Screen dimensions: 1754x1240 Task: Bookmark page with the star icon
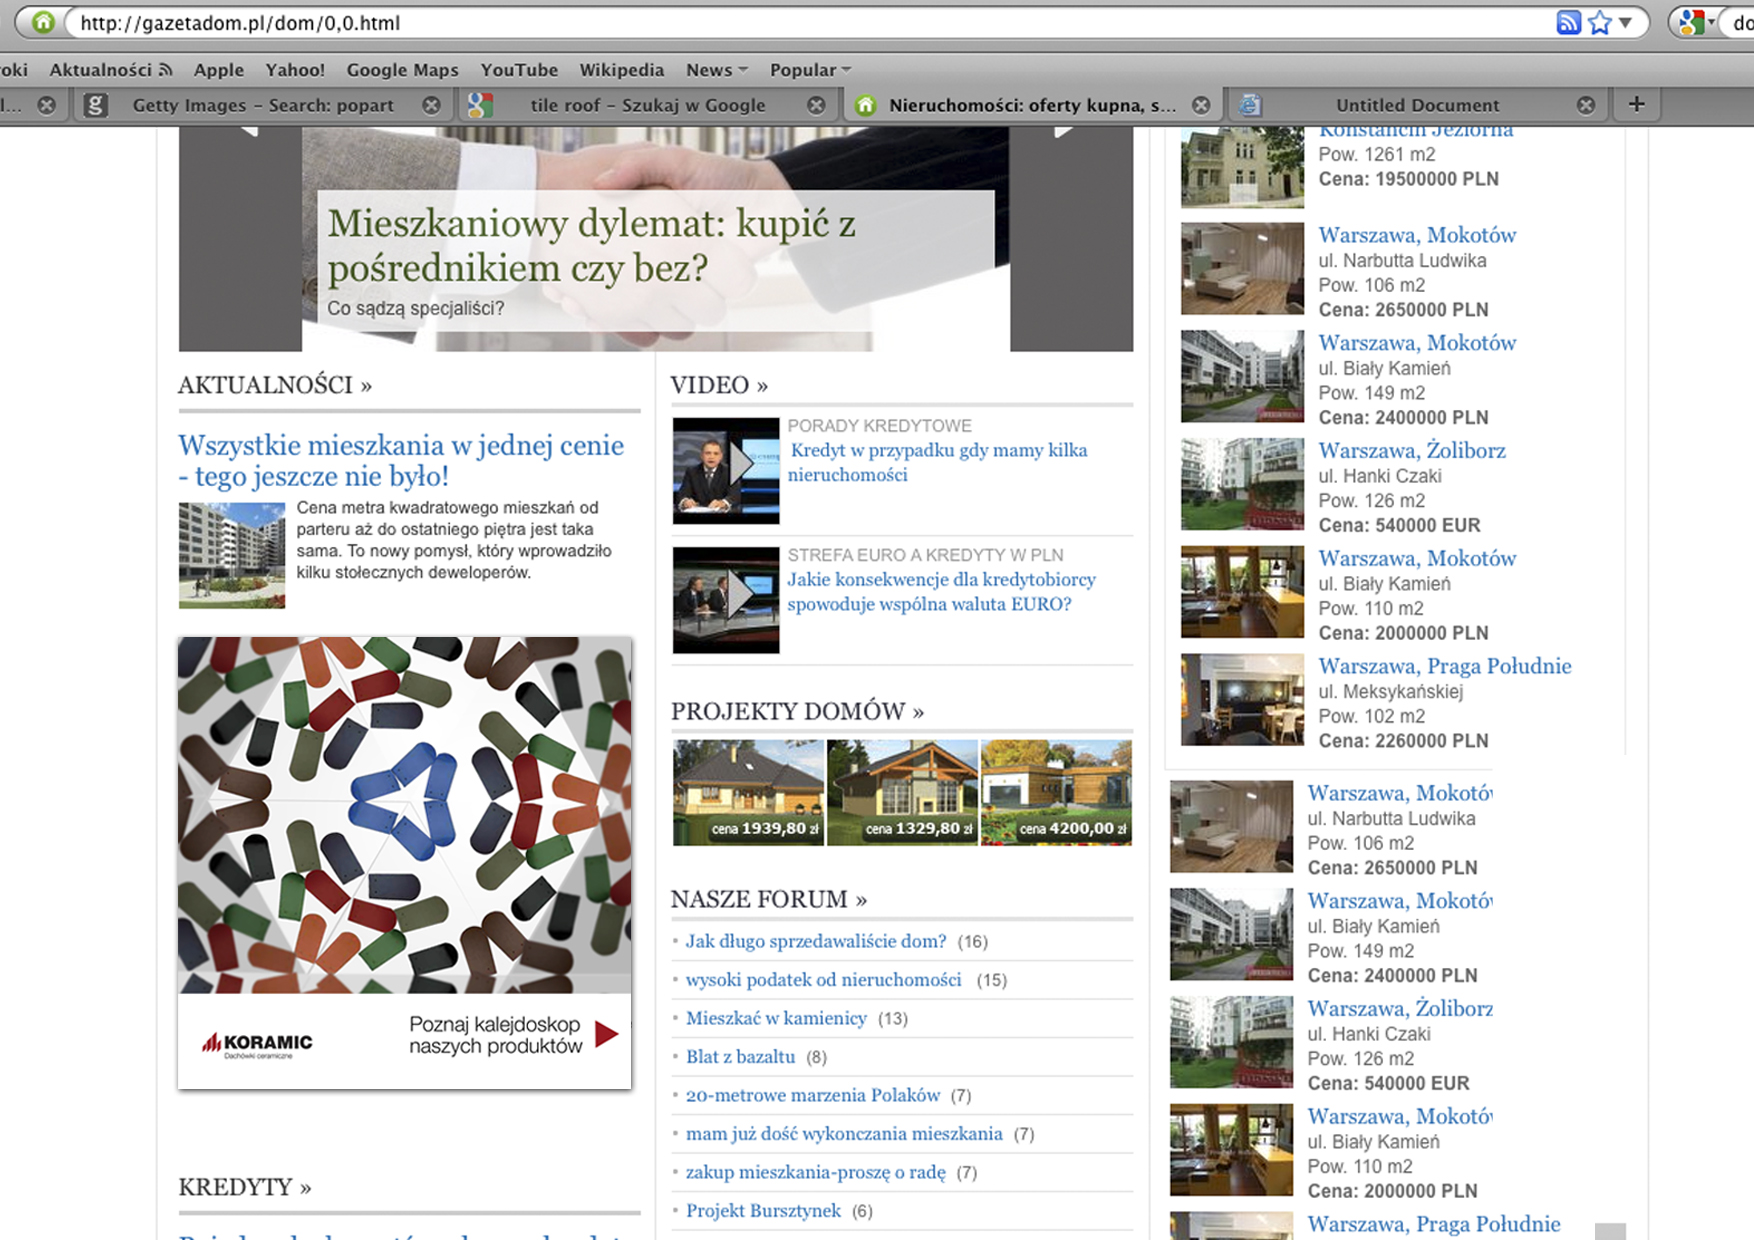point(1600,22)
